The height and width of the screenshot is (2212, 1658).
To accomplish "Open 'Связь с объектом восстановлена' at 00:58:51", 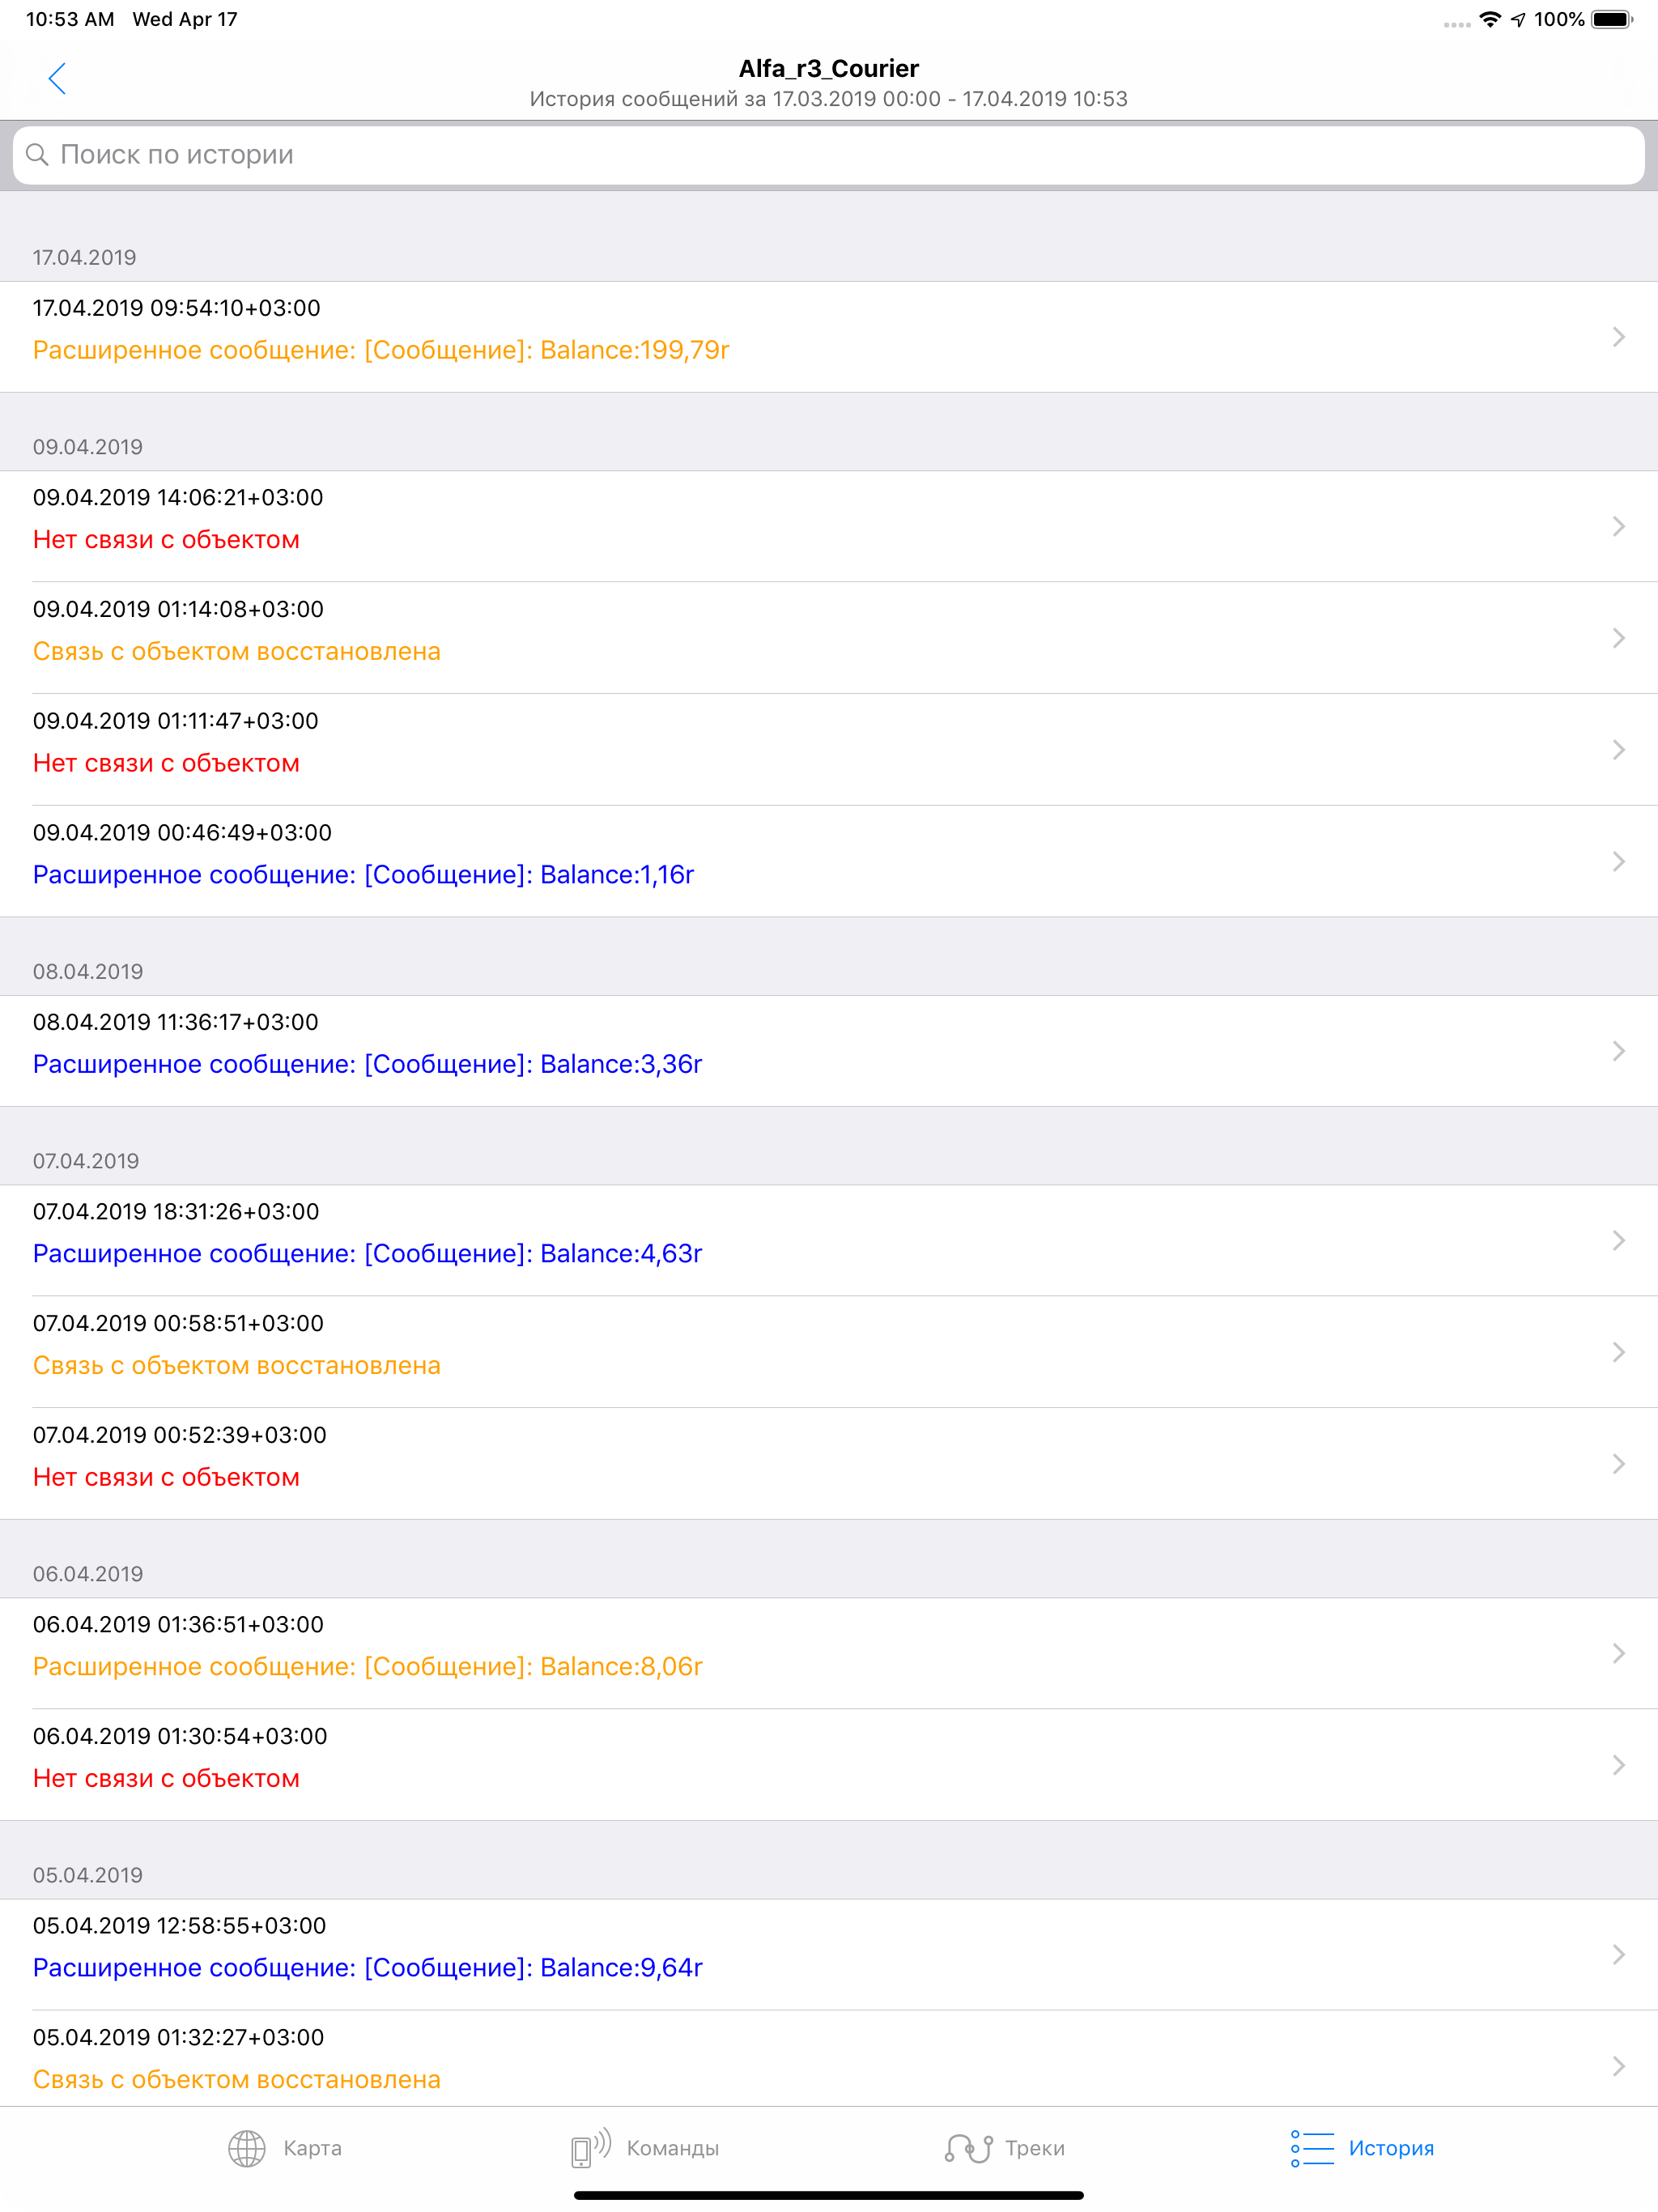I will pos(237,1365).
